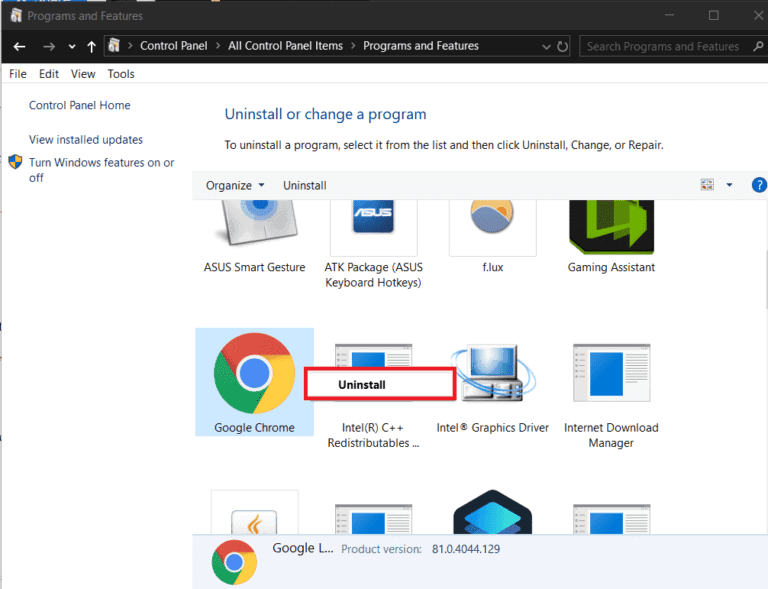The width and height of the screenshot is (768, 589).
Task: Click the search magnifier icon
Action: (x=758, y=47)
